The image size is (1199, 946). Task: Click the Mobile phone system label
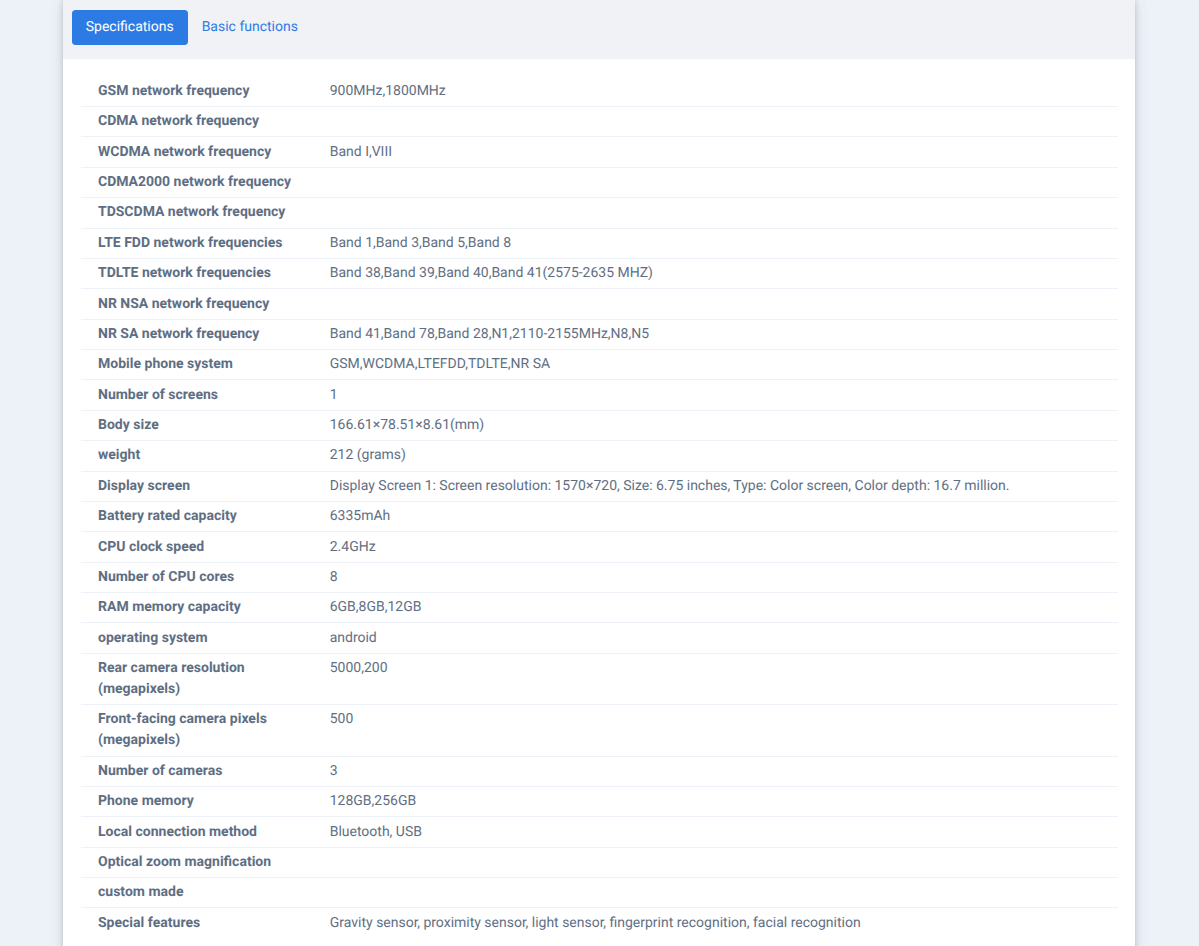click(165, 363)
